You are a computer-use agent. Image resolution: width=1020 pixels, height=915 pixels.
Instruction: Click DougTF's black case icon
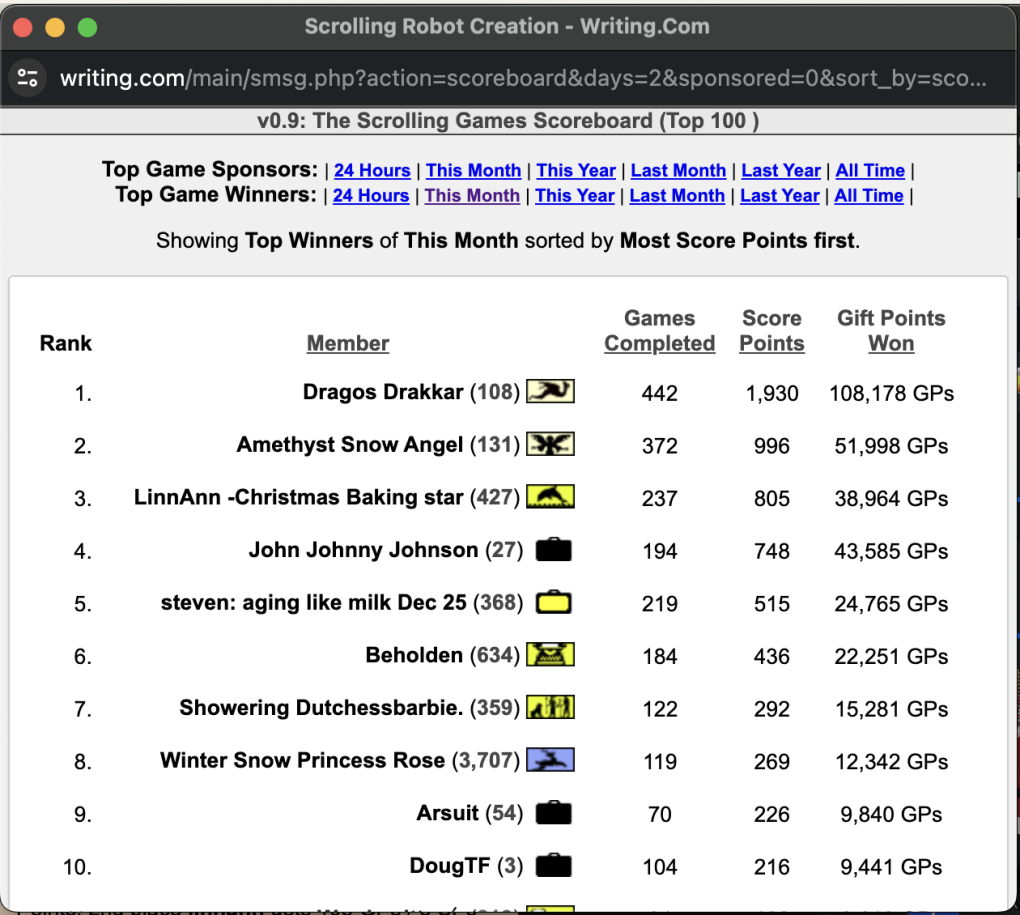coord(553,866)
